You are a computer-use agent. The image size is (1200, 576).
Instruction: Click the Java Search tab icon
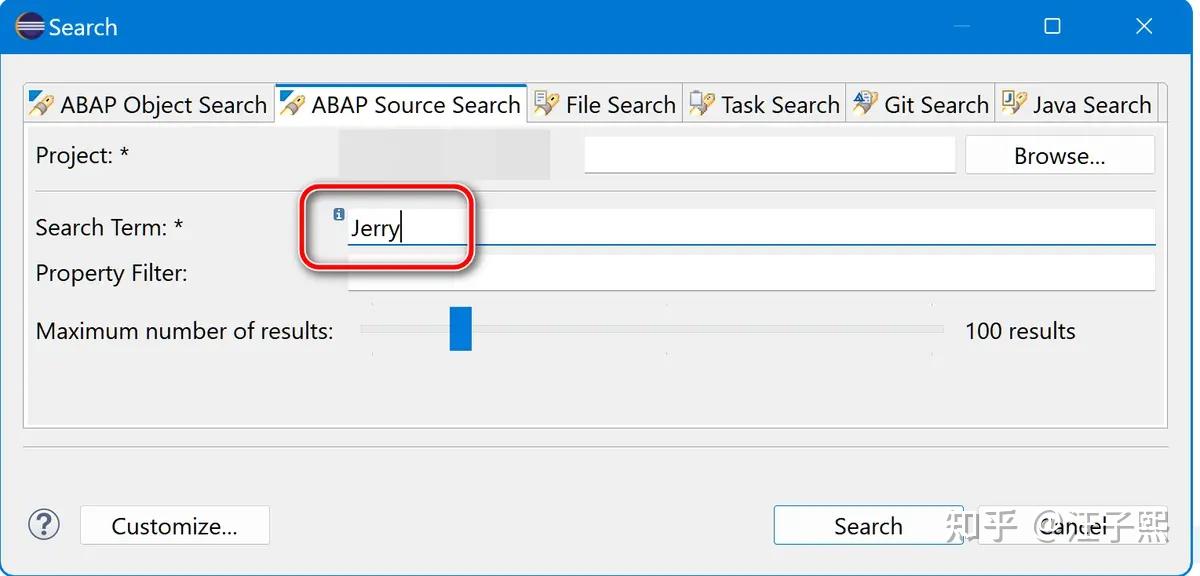[1014, 103]
